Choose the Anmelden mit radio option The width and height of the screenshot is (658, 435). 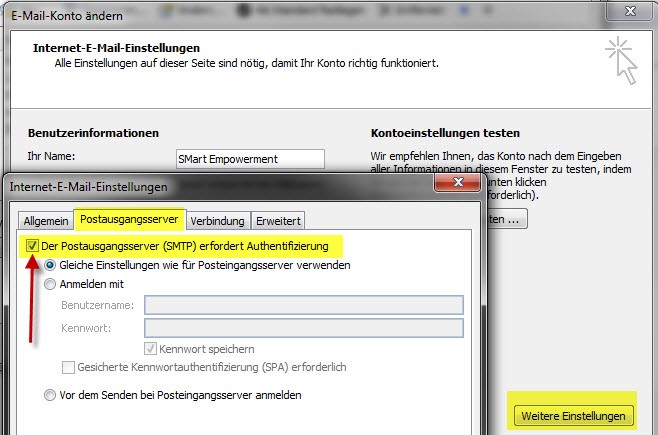tap(50, 284)
